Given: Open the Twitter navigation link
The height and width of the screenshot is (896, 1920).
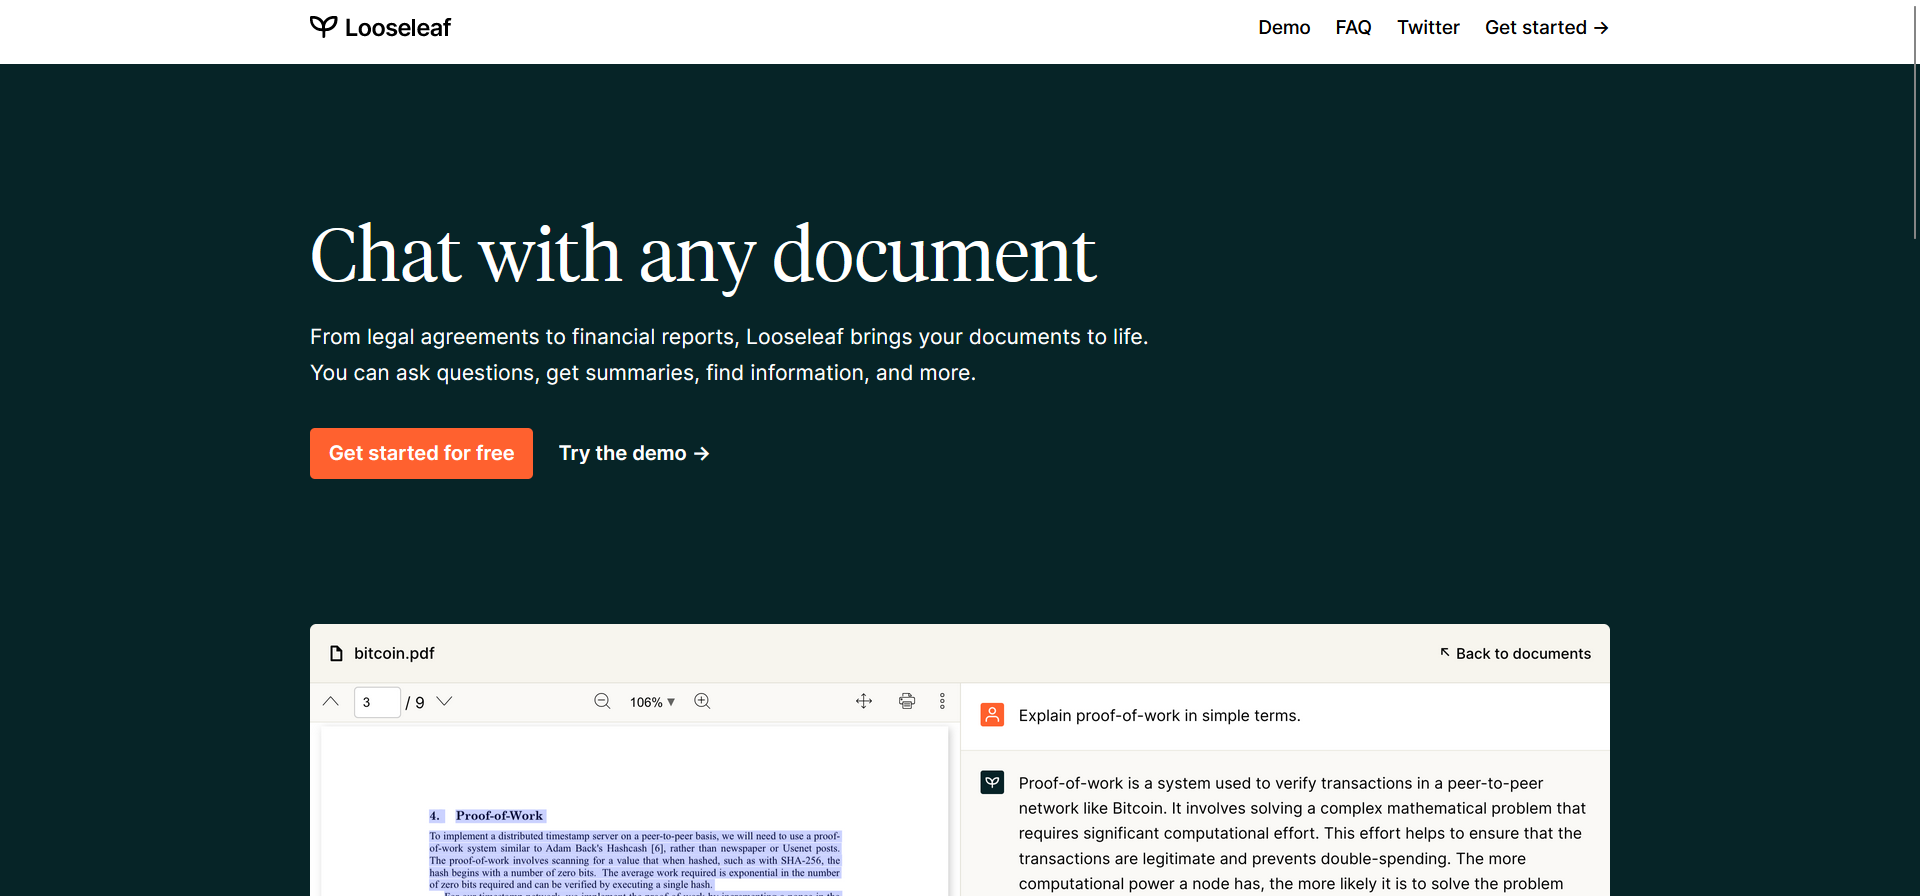Looking at the screenshot, I should click(x=1428, y=28).
